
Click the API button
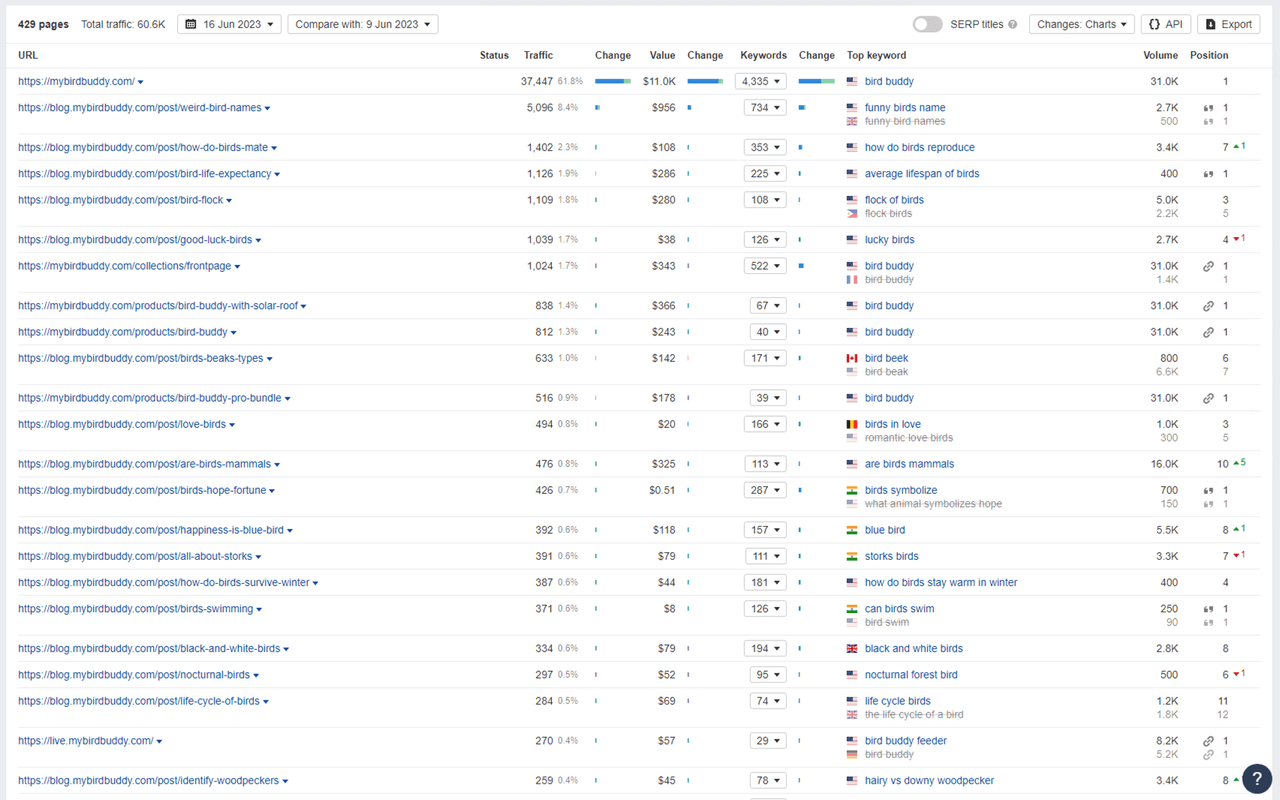[x=1166, y=24]
